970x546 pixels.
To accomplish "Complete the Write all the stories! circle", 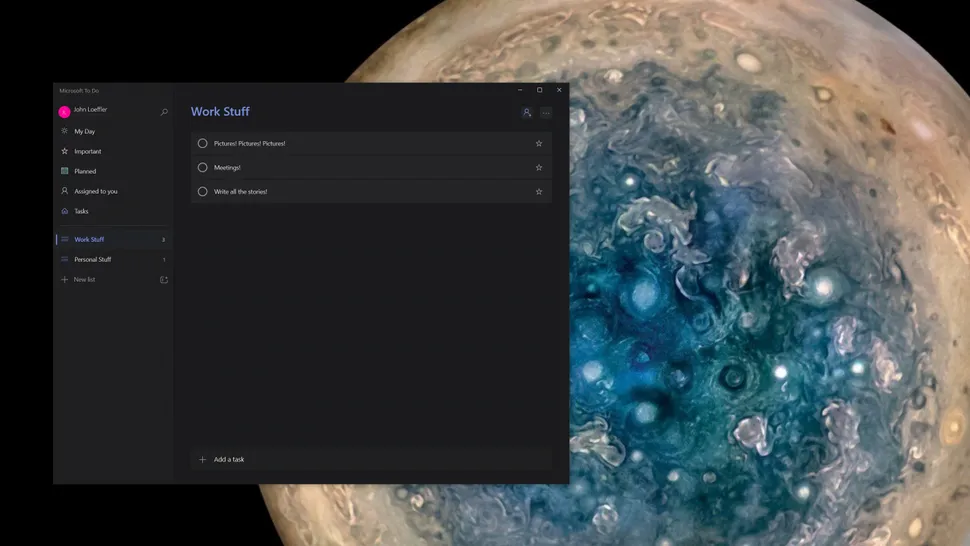I will point(202,192).
